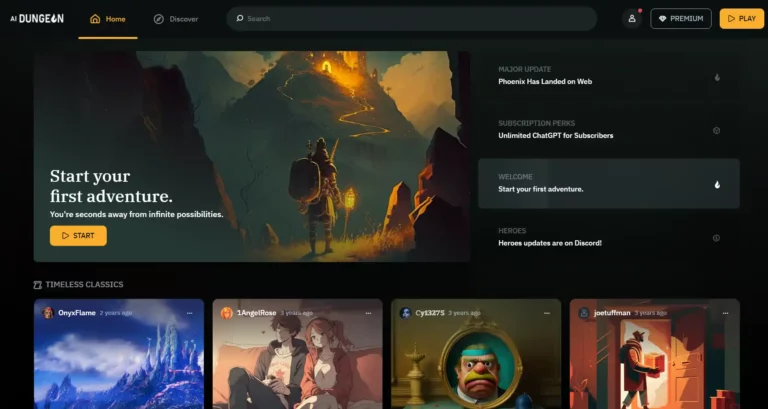This screenshot has width=768, height=409.
Task: Open OnyxFlame username link
Action: coord(76,313)
